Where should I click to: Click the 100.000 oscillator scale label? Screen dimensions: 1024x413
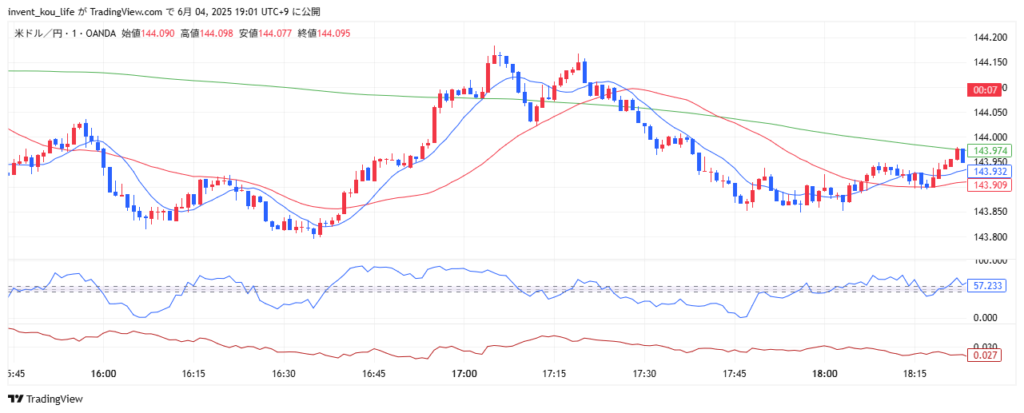tap(989, 261)
